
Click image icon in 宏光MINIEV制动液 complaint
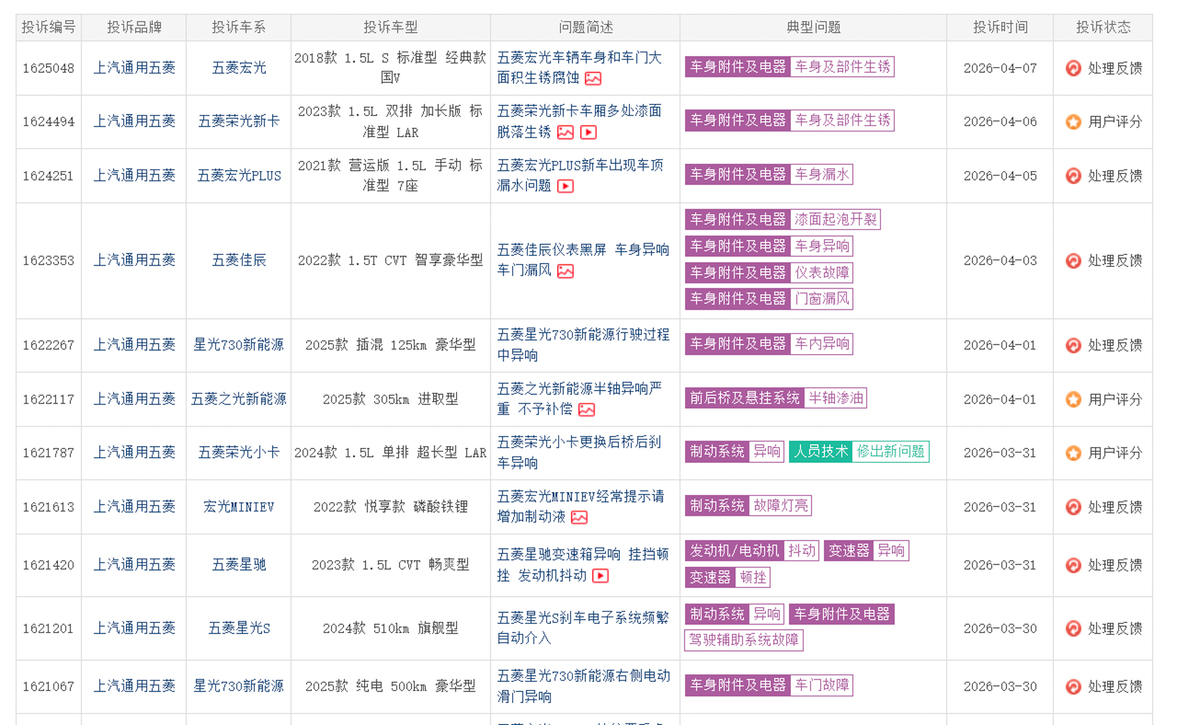click(579, 518)
